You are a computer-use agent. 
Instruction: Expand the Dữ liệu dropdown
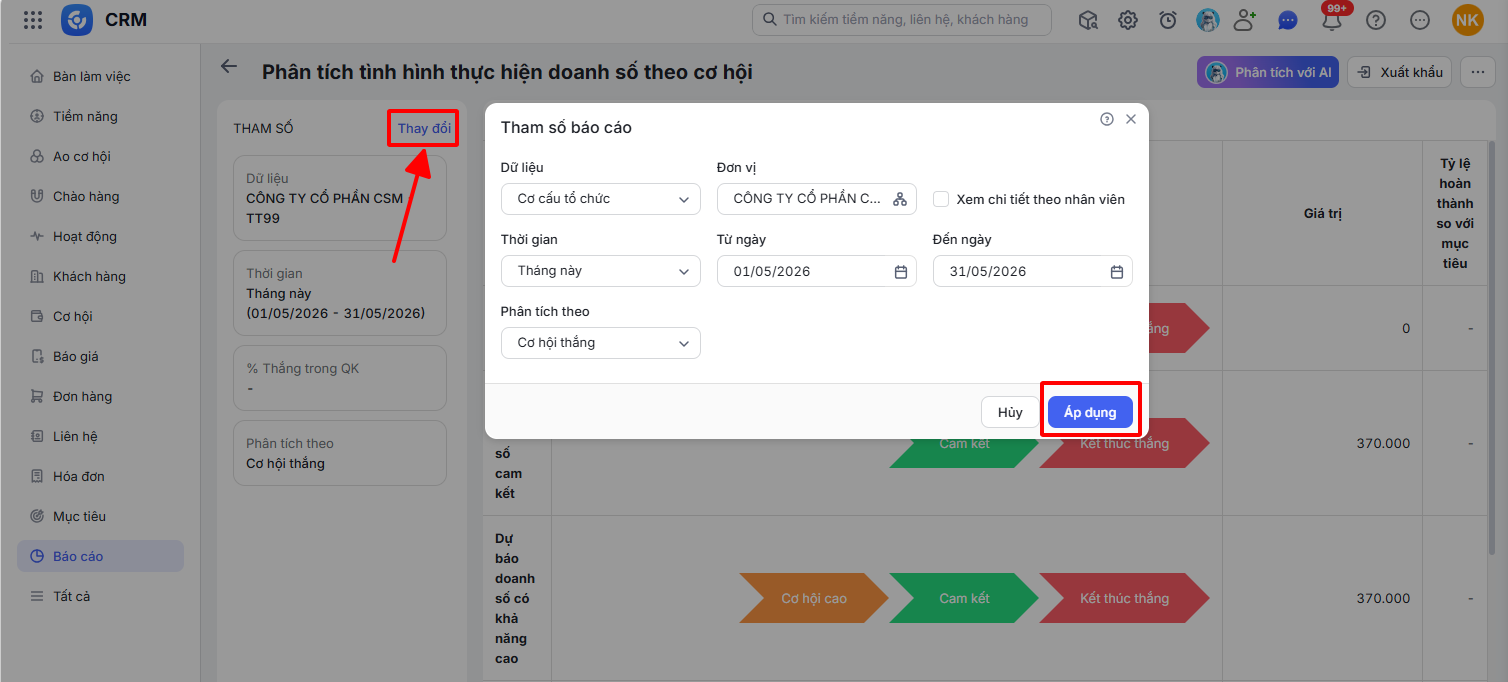(600, 199)
